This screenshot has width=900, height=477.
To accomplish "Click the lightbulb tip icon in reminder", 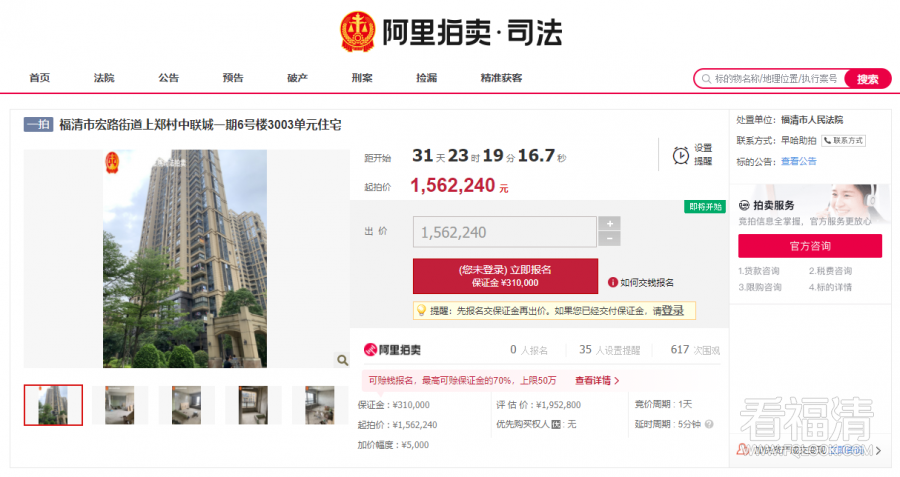I will click(421, 311).
